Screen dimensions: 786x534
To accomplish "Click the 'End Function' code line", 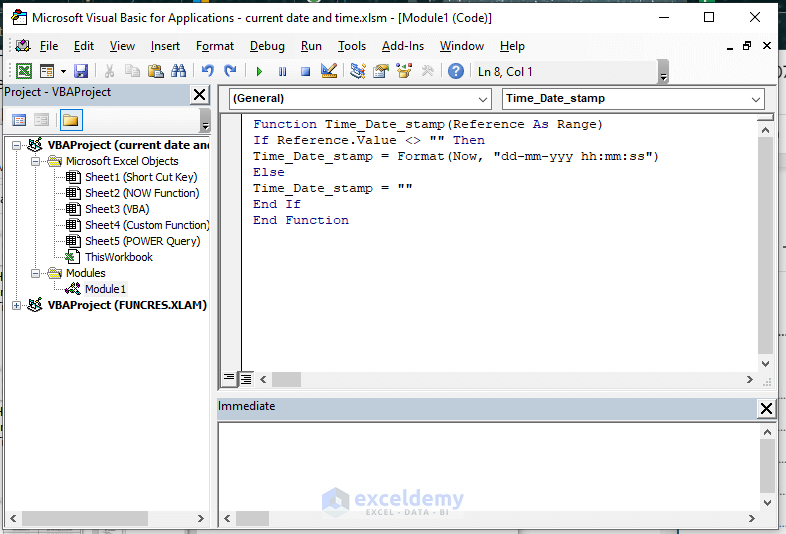I will point(301,220).
